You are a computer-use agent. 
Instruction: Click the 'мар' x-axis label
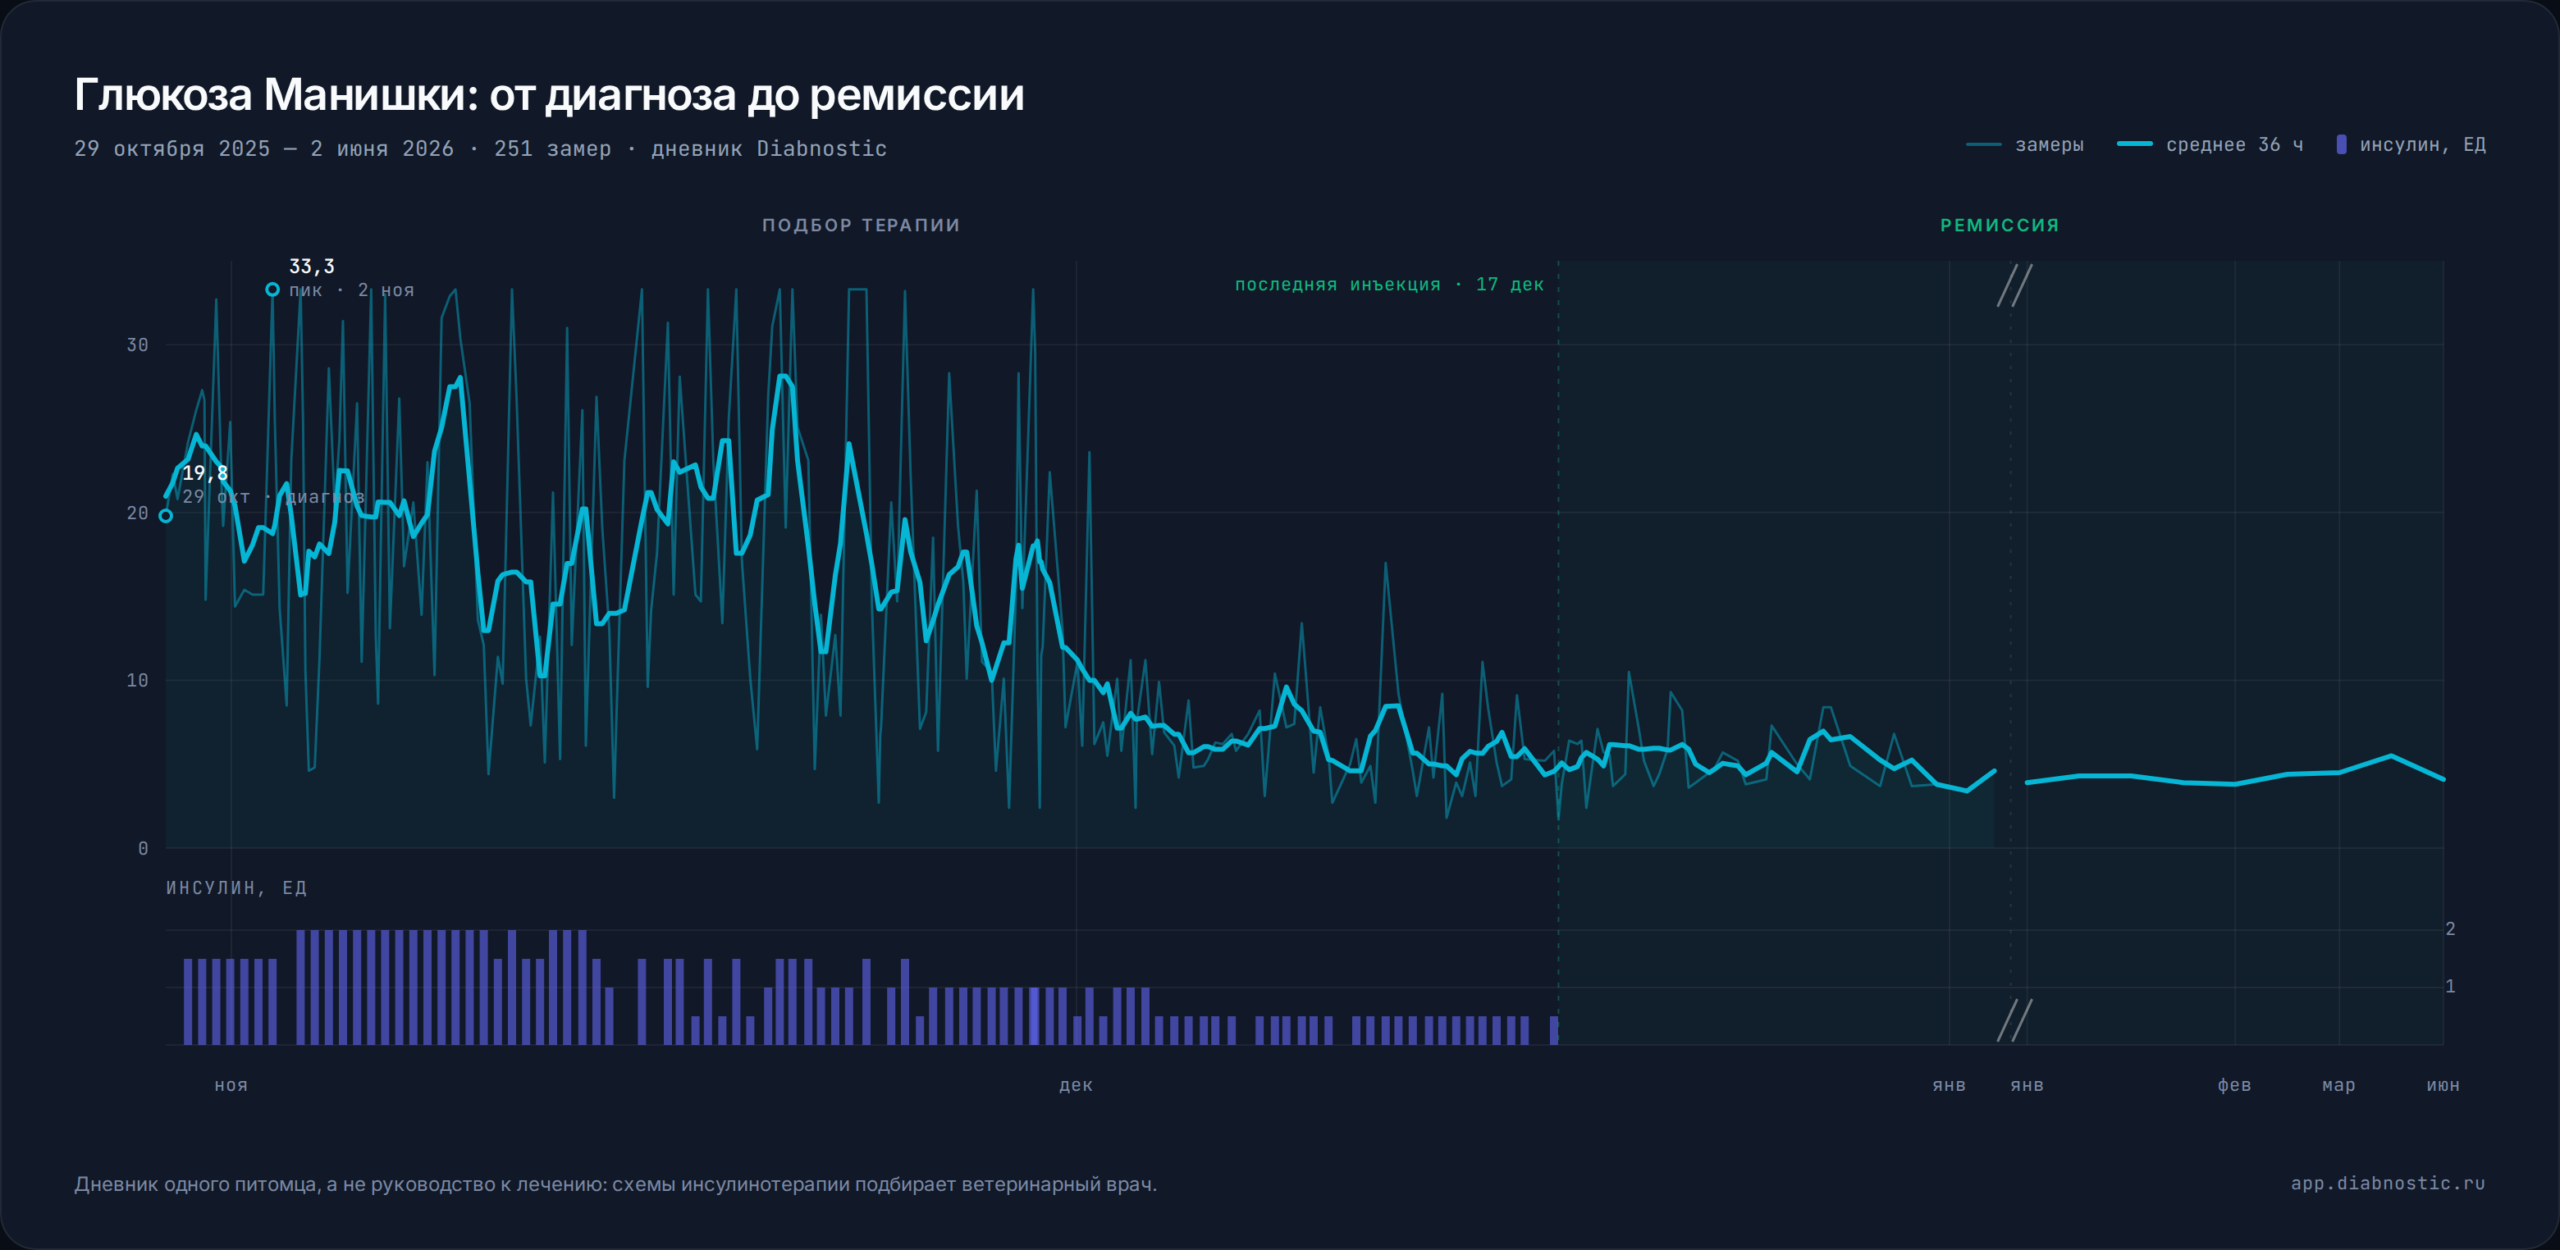point(2338,1086)
